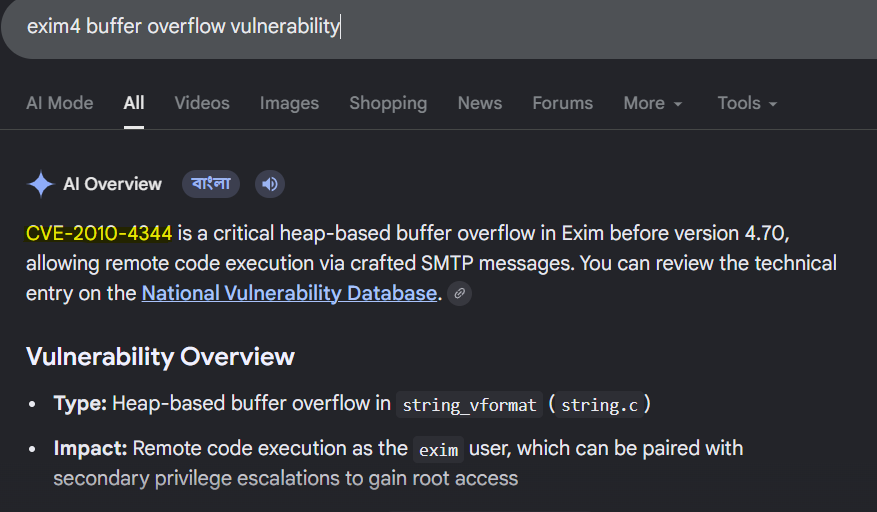Switch to the AI Mode tab
The image size is (877, 512).
click(60, 104)
